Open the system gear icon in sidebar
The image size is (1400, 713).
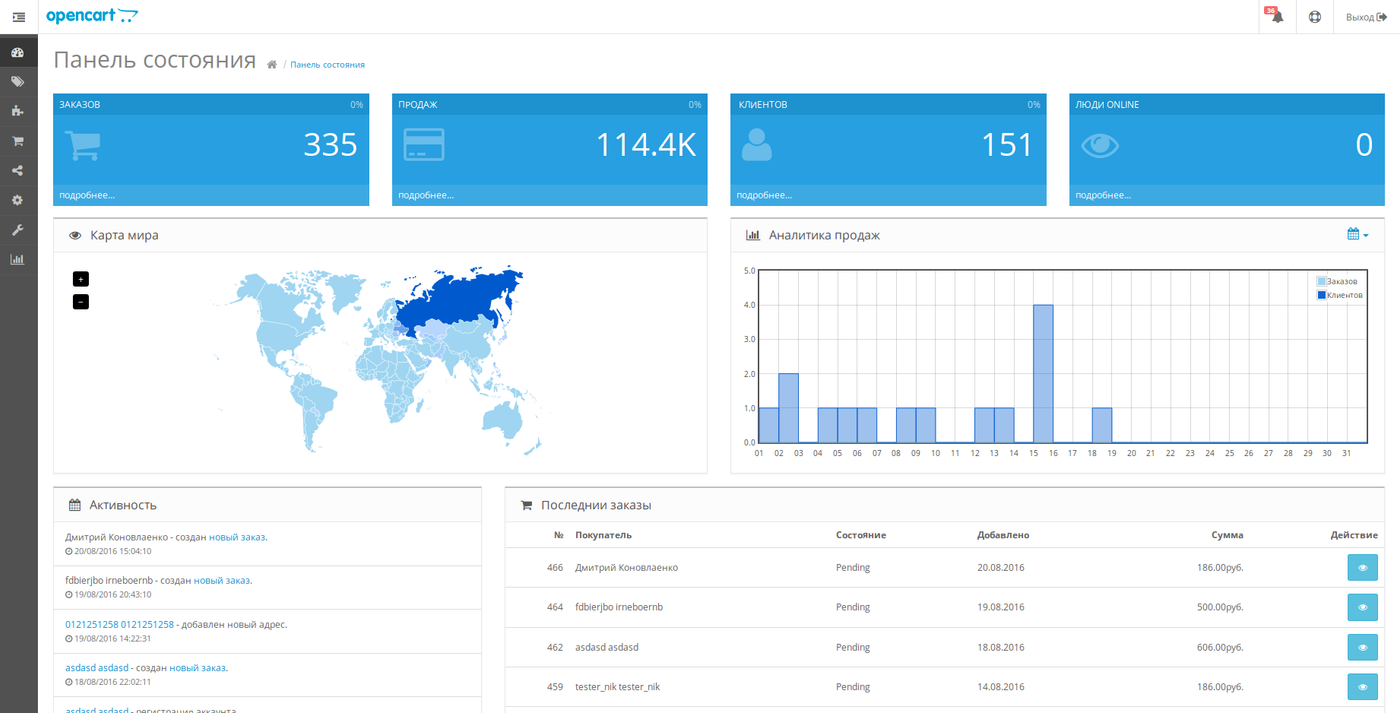pos(17,200)
